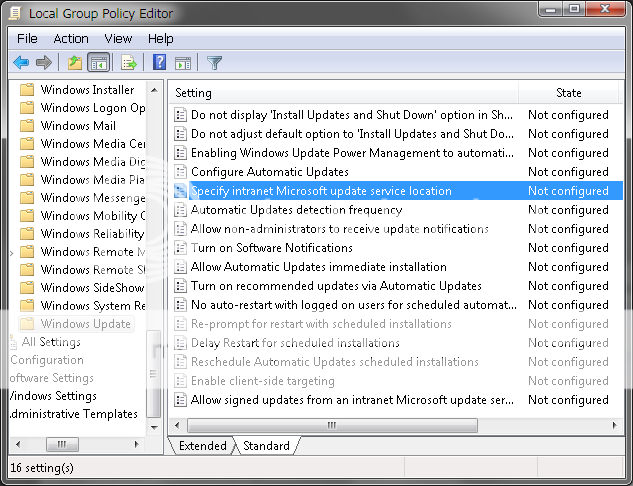This screenshot has width=633, height=486.
Task: Sort by the Setting column header
Action: click(x=193, y=93)
